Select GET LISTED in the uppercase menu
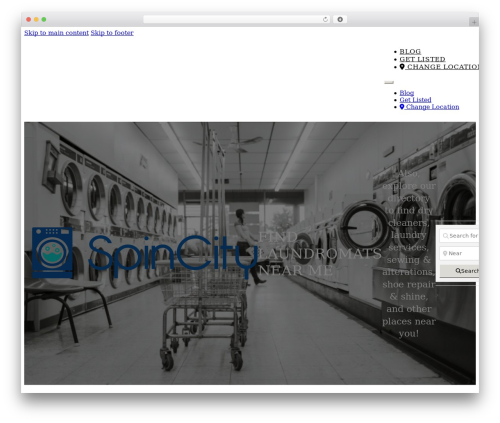This screenshot has height=423, width=500. point(422,59)
